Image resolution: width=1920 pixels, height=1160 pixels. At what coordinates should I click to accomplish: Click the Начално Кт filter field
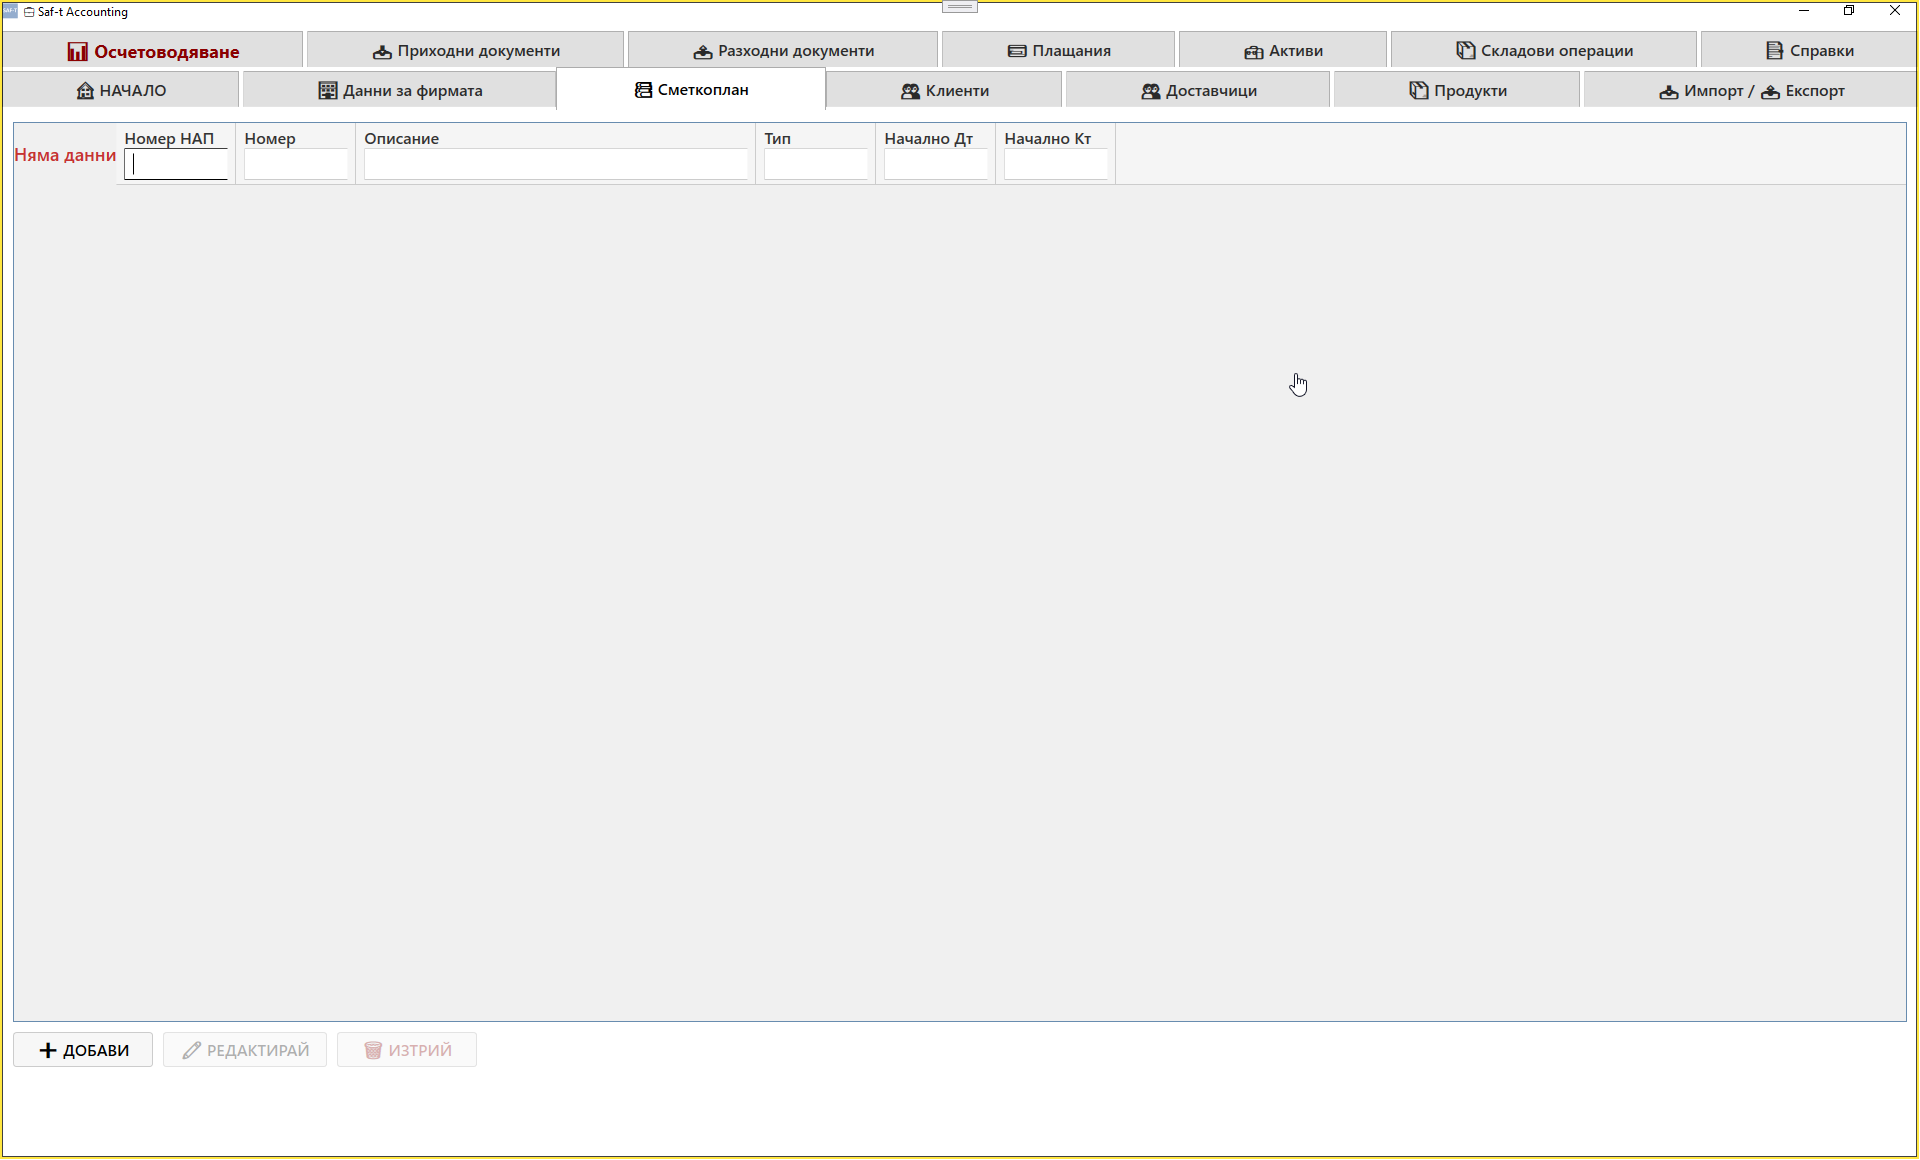tap(1056, 164)
